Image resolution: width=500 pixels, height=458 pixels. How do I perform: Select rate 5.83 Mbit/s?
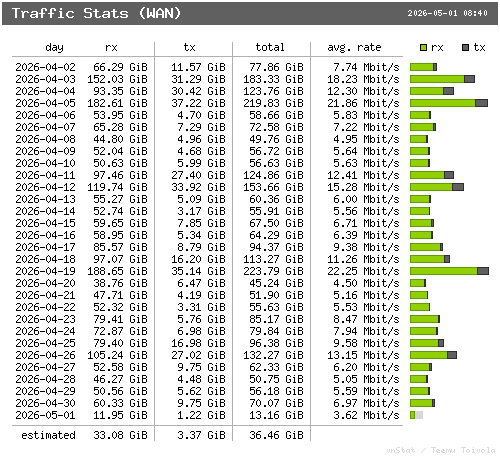[x=366, y=115]
